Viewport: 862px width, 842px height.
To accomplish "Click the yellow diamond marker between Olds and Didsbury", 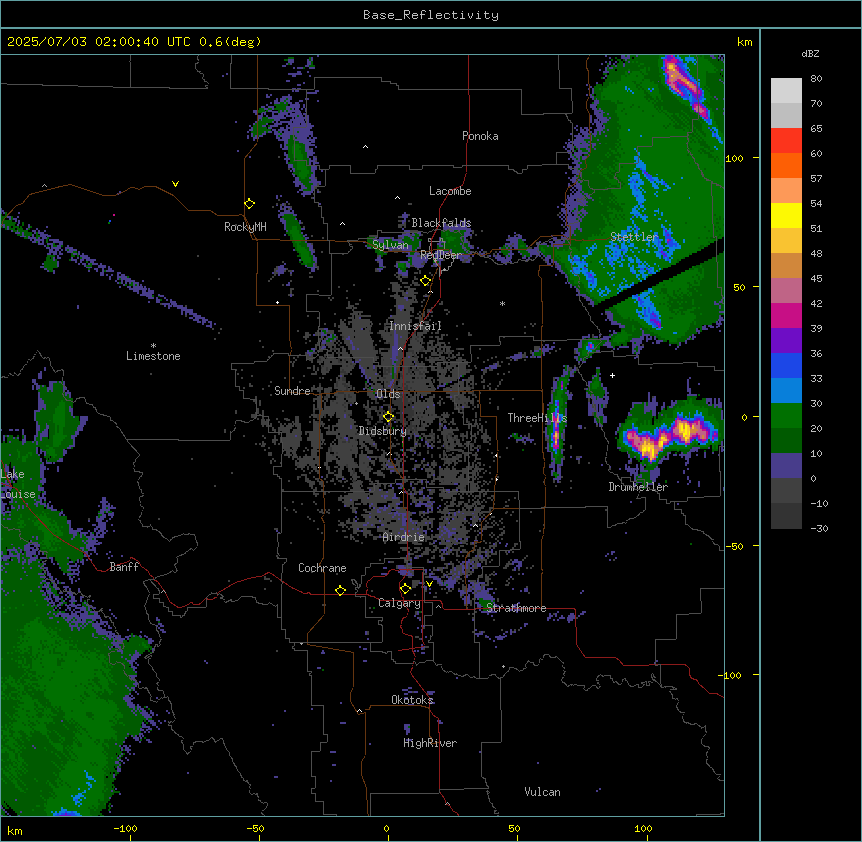I will [388, 417].
